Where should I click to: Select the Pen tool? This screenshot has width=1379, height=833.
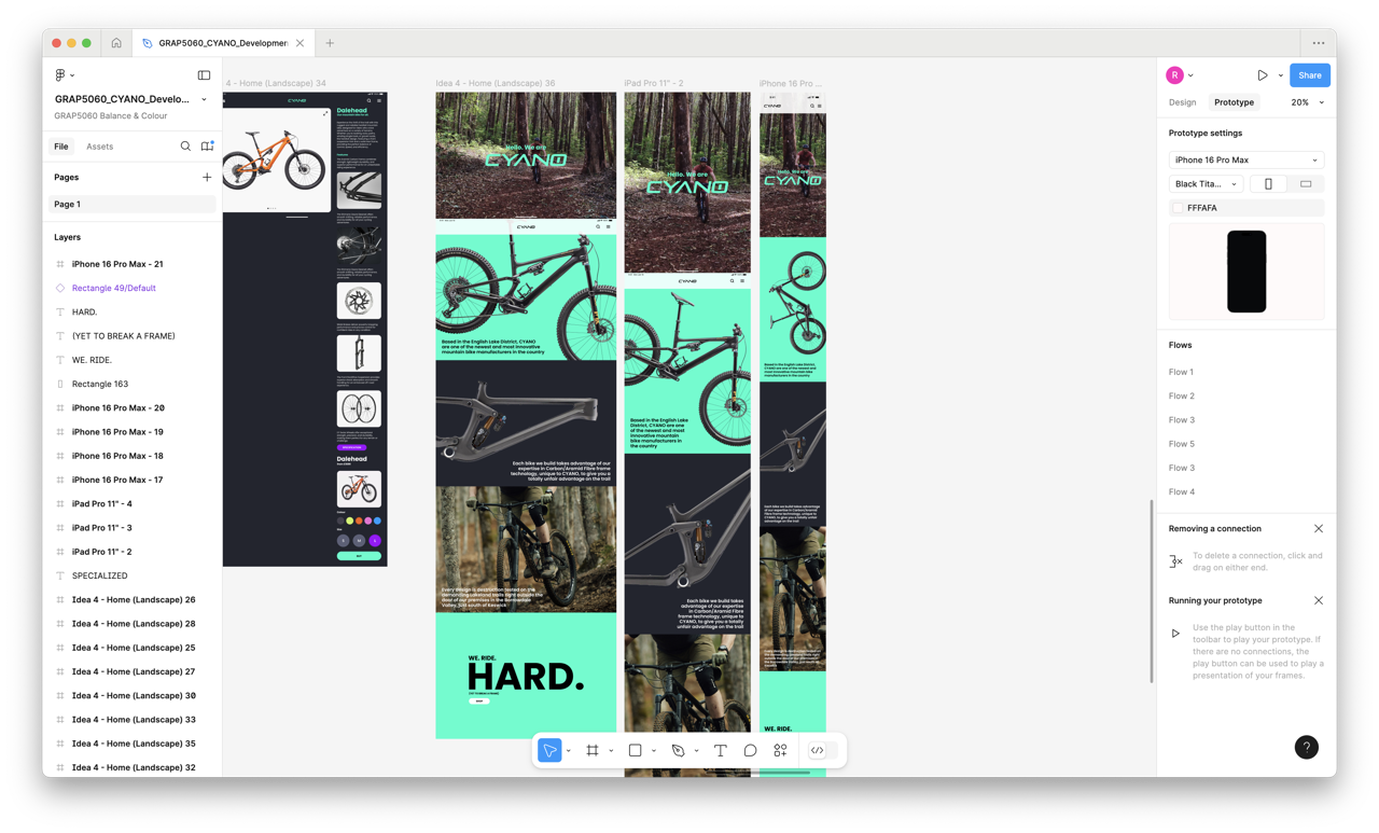tap(678, 750)
